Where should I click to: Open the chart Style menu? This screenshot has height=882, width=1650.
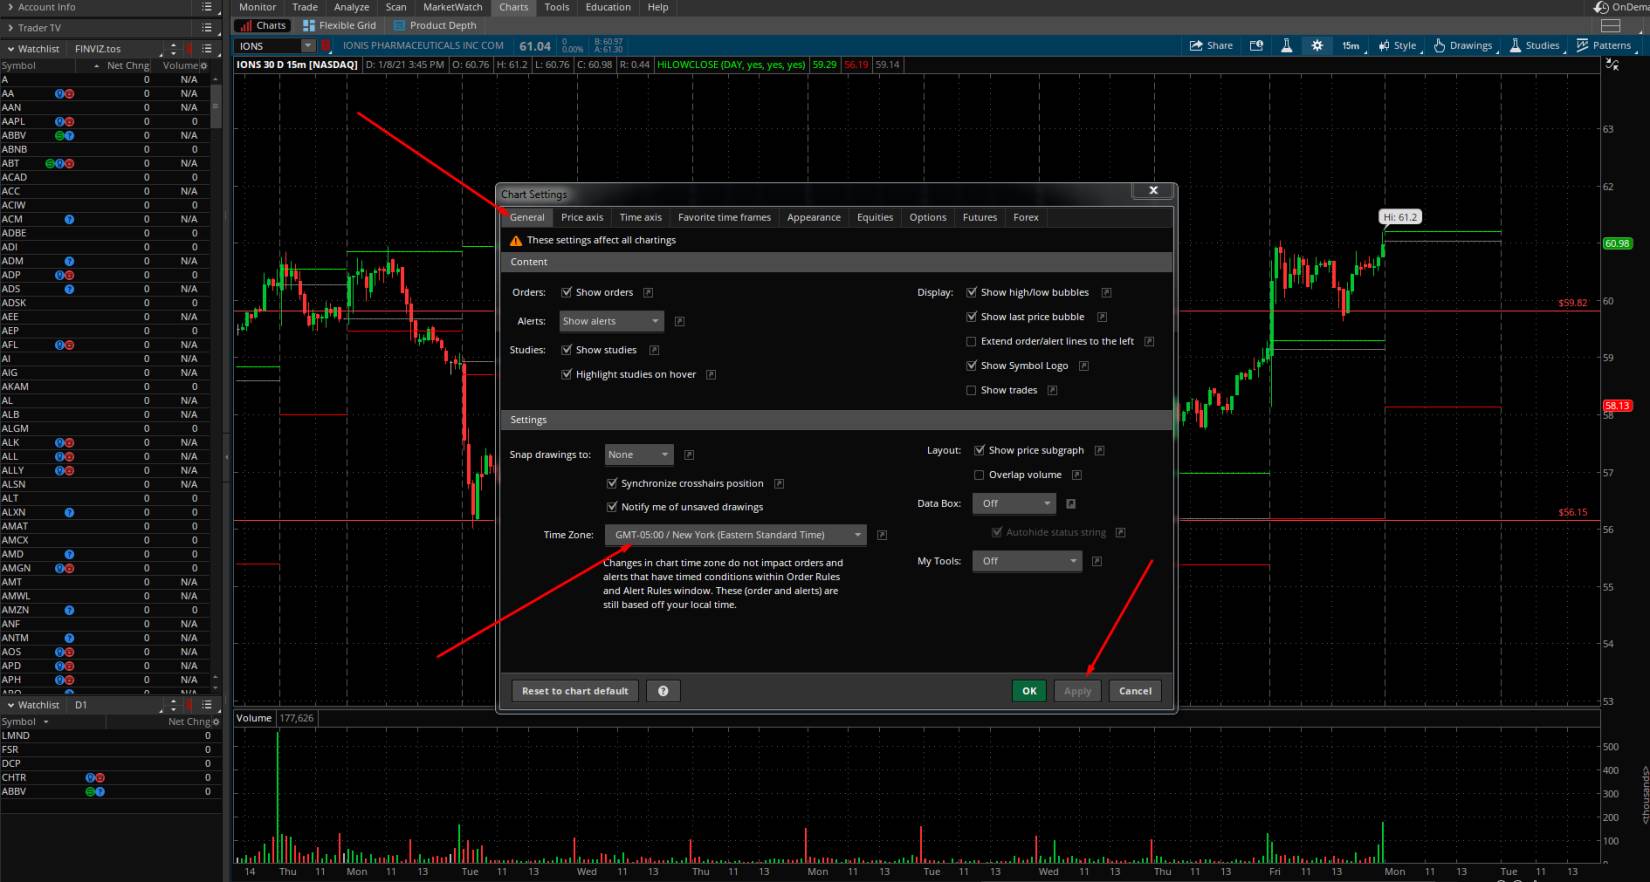point(1397,46)
